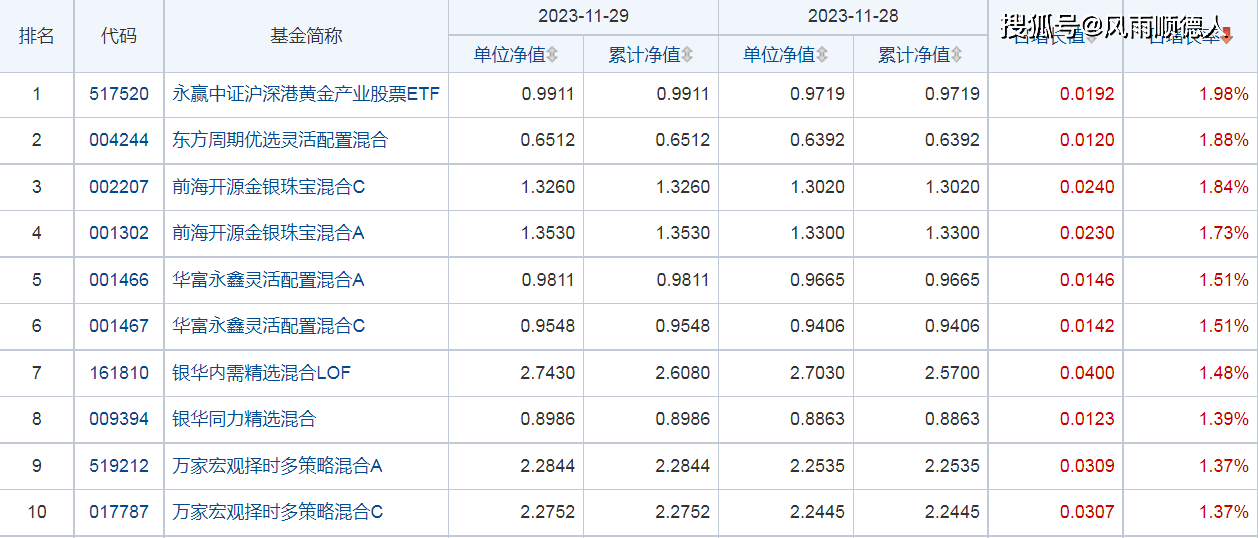Sort by 2023-11-29 累计净值 arrow icon
Viewport: 1258px width, 538px height.
click(687, 55)
